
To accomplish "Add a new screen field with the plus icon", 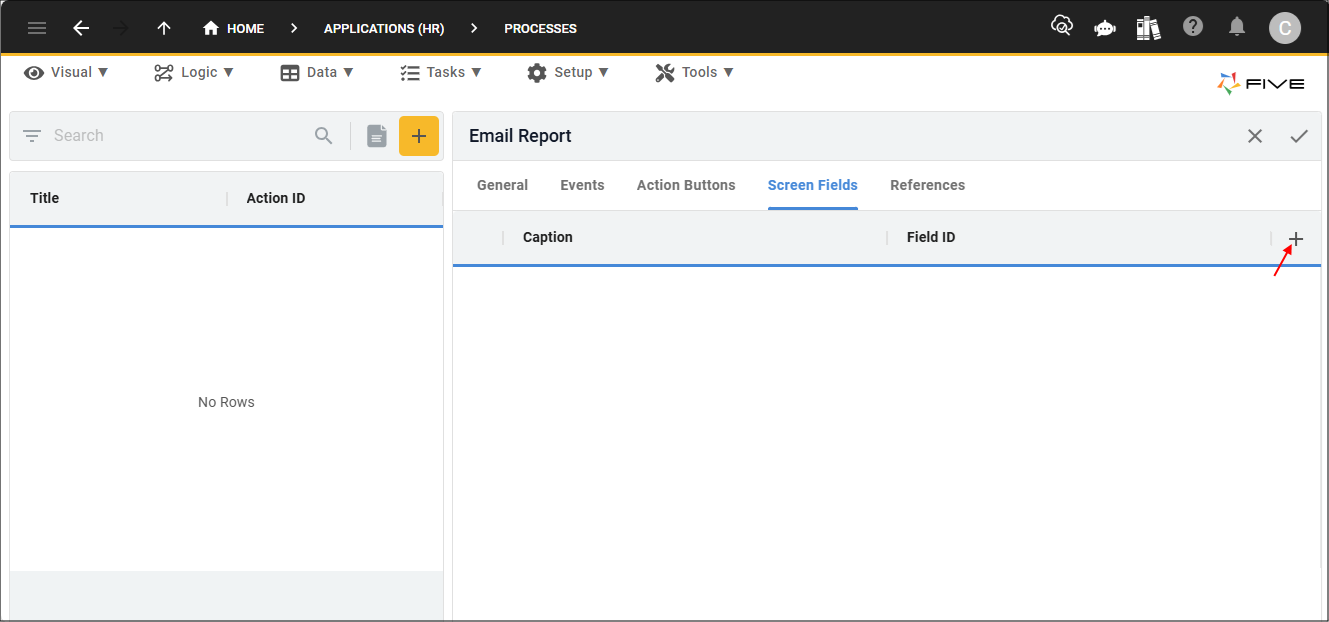I will click(1295, 240).
